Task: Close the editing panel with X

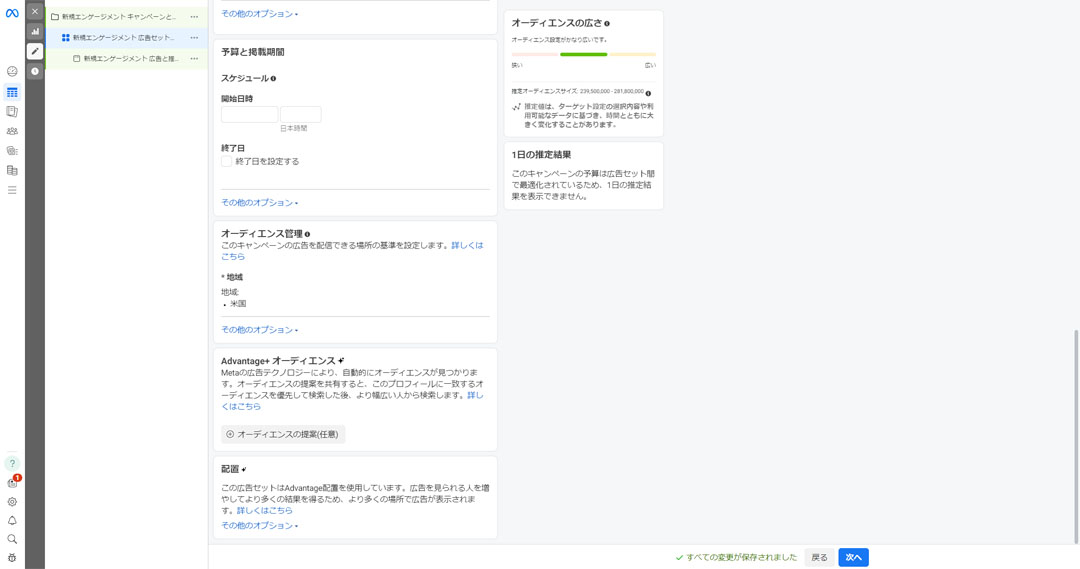Action: coord(35,11)
